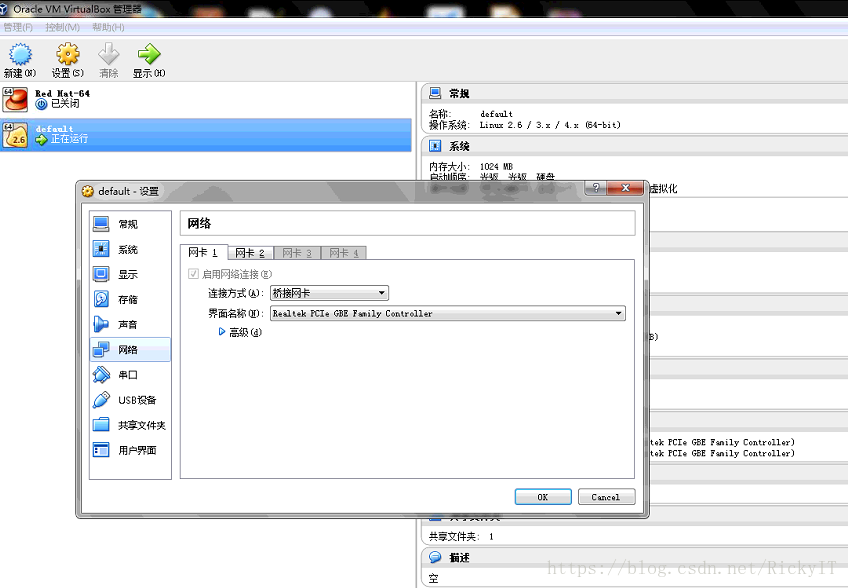Open Storage (存储) settings category icon
Image resolution: width=848 pixels, height=588 pixels.
[101, 299]
